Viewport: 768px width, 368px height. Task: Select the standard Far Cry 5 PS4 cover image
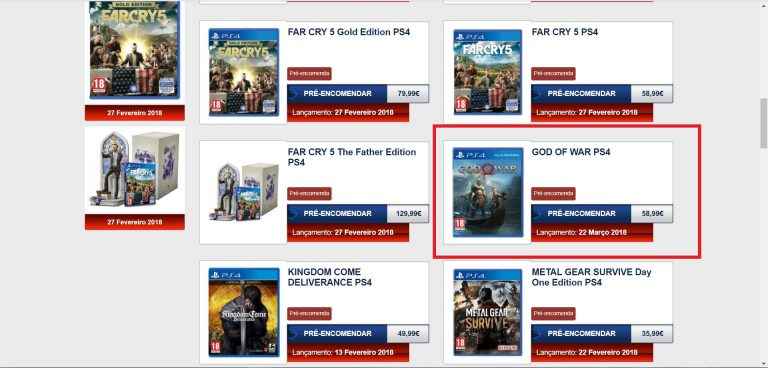tap(488, 72)
